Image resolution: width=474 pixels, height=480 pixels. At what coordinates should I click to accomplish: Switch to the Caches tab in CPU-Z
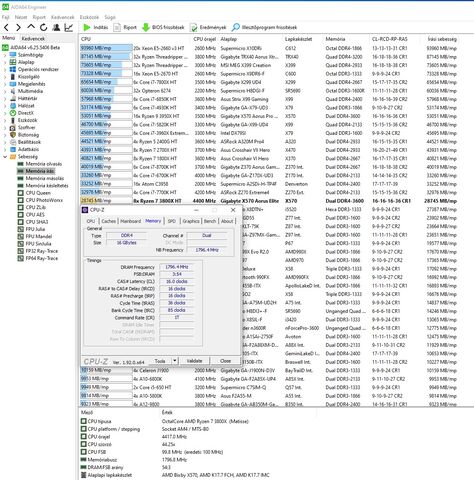pyautogui.click(x=109, y=221)
